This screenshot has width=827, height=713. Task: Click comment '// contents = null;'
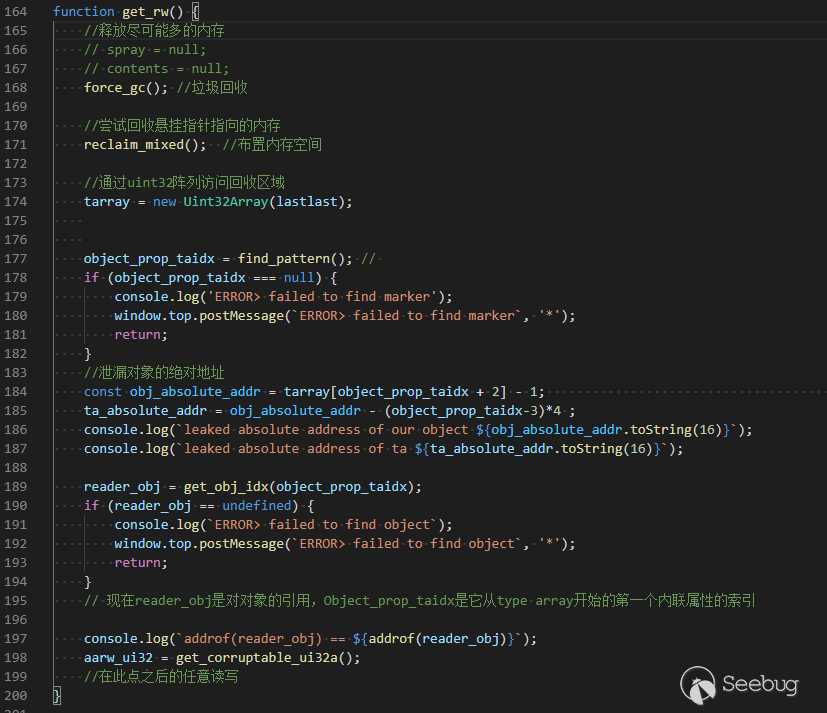coord(157,69)
